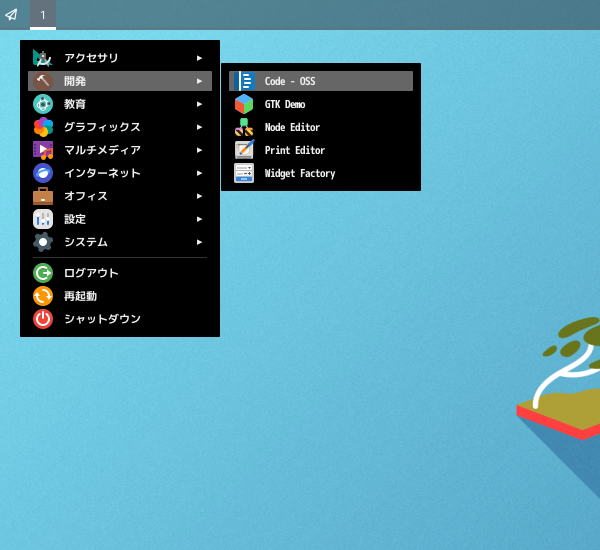
Task: Expand the システム submenu arrow
Action: 200,242
